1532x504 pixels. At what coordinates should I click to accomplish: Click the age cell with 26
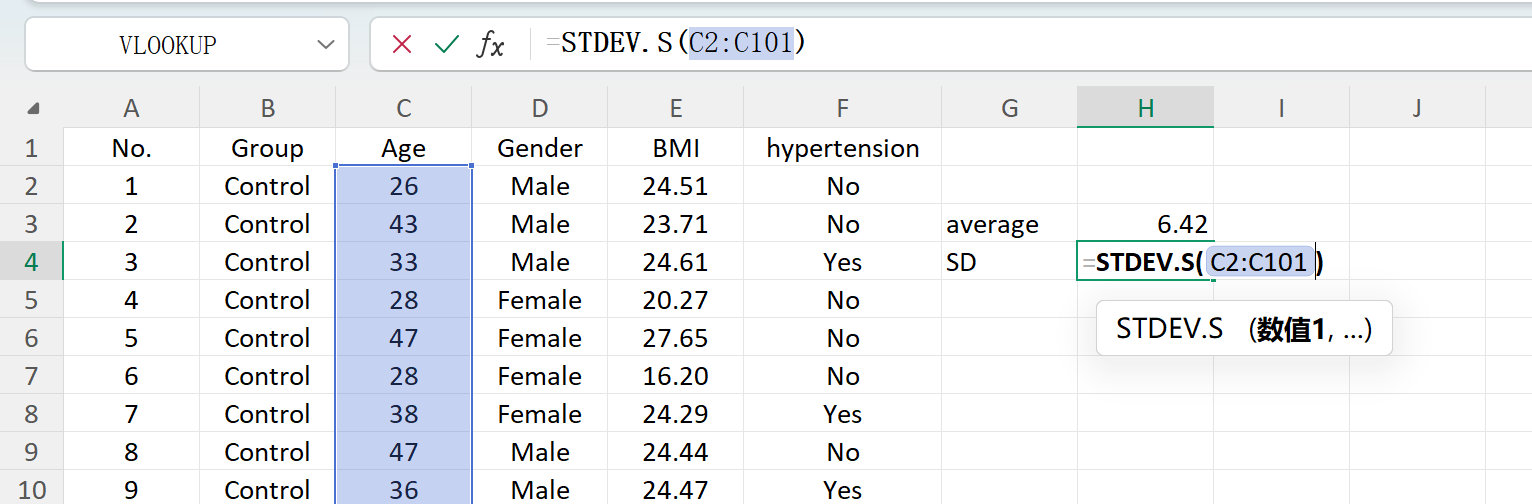tap(404, 186)
